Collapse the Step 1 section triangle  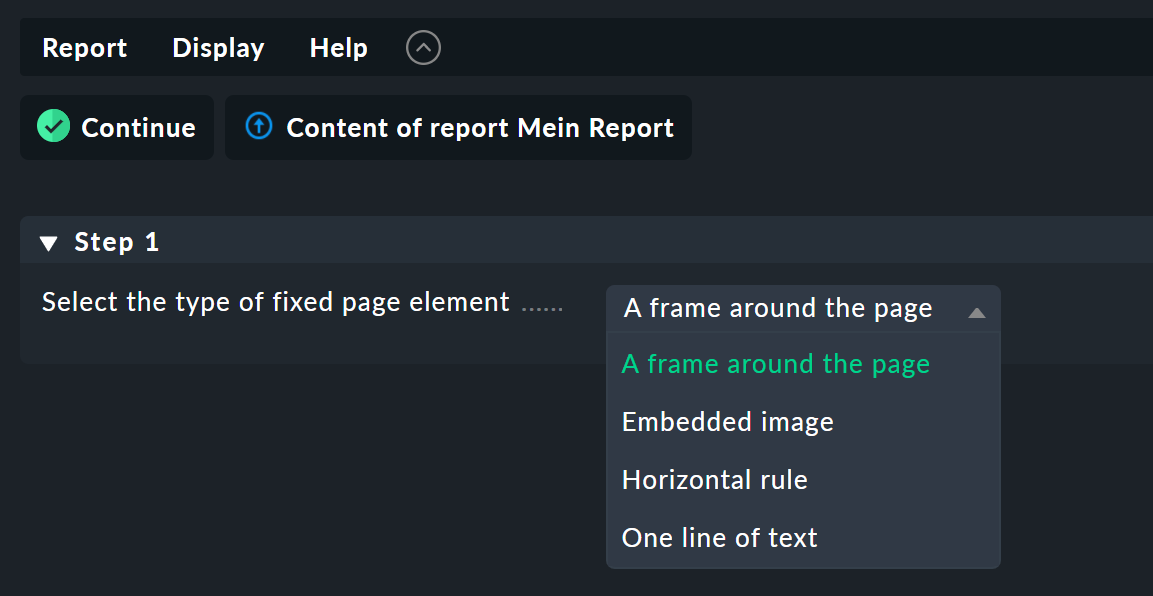click(x=49, y=243)
